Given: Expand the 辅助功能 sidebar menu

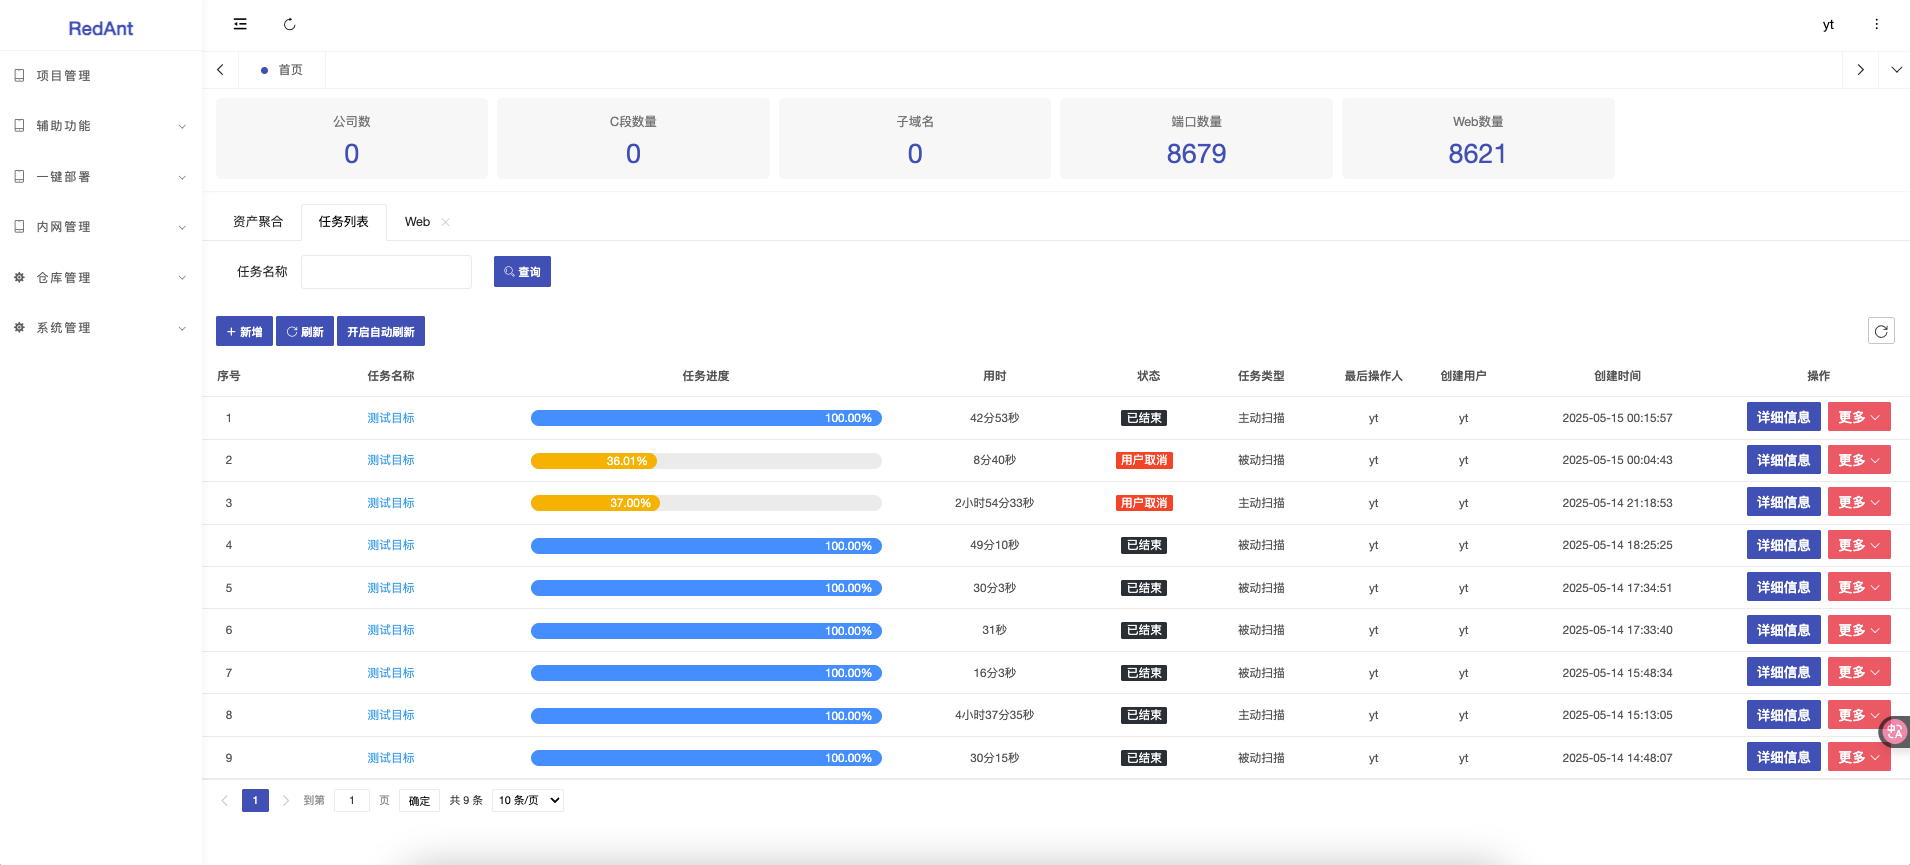Looking at the screenshot, I should pyautogui.click(x=101, y=126).
